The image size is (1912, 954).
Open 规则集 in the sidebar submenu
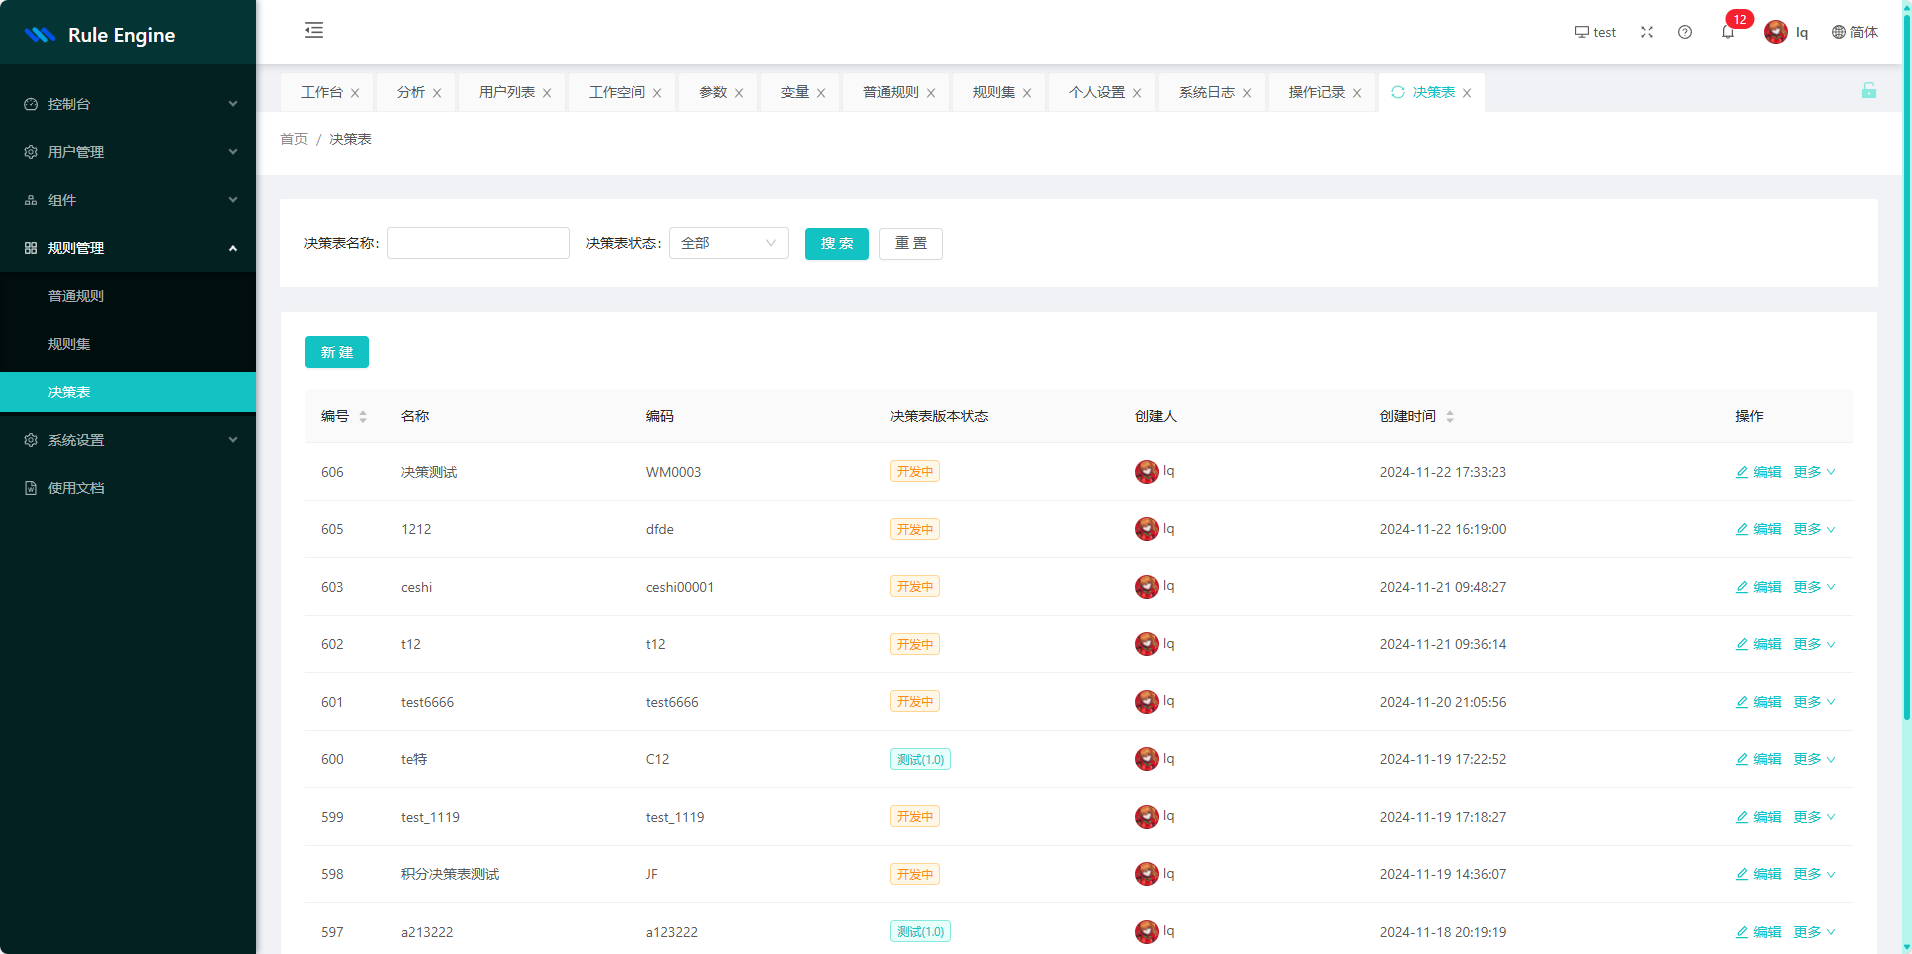pyautogui.click(x=69, y=344)
